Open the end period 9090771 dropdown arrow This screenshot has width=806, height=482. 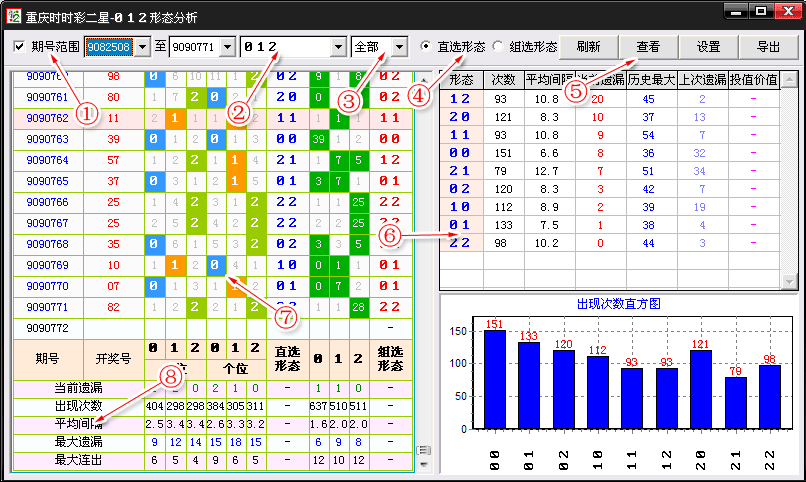[x=226, y=47]
